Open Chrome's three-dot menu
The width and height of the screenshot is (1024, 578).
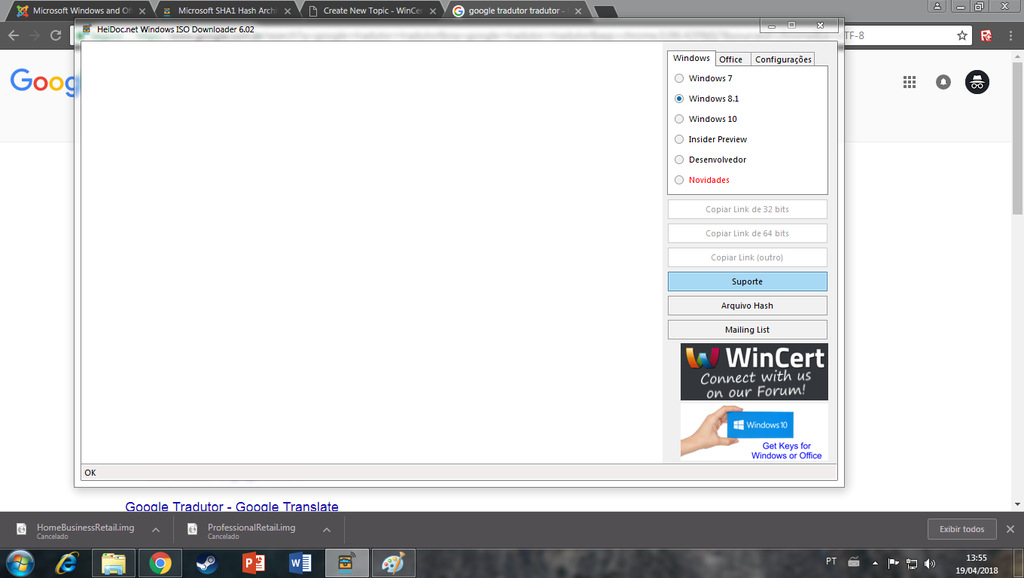tap(1010, 35)
